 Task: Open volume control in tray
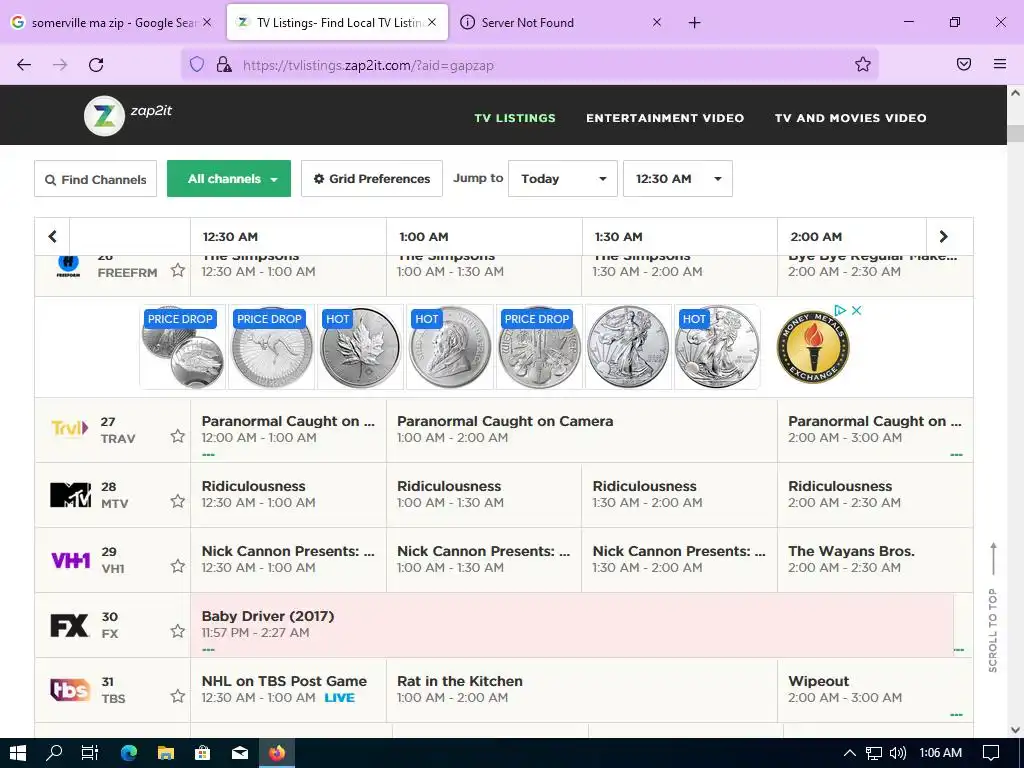[898, 753]
